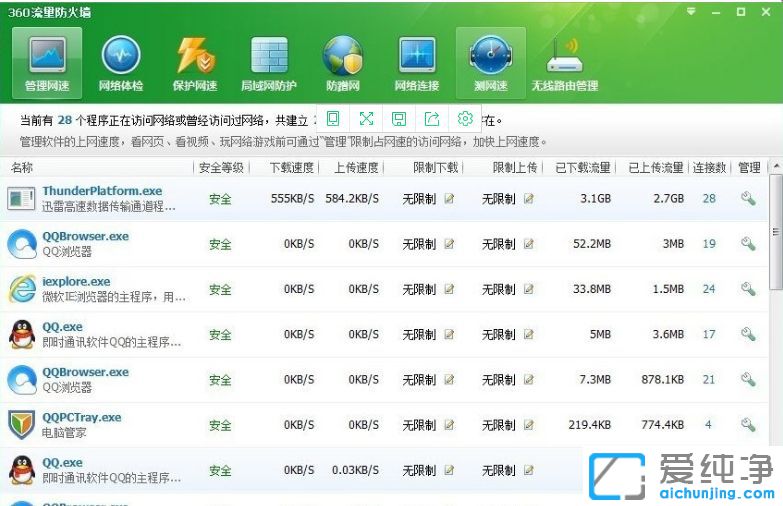Select the 局域网防护 tab
The image size is (783, 506).
(269, 62)
